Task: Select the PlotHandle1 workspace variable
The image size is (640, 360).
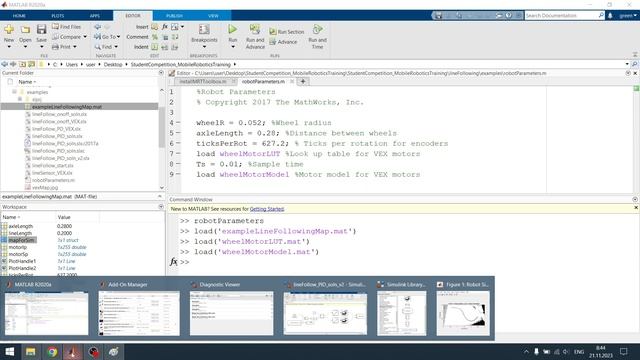Action: coord(22,261)
